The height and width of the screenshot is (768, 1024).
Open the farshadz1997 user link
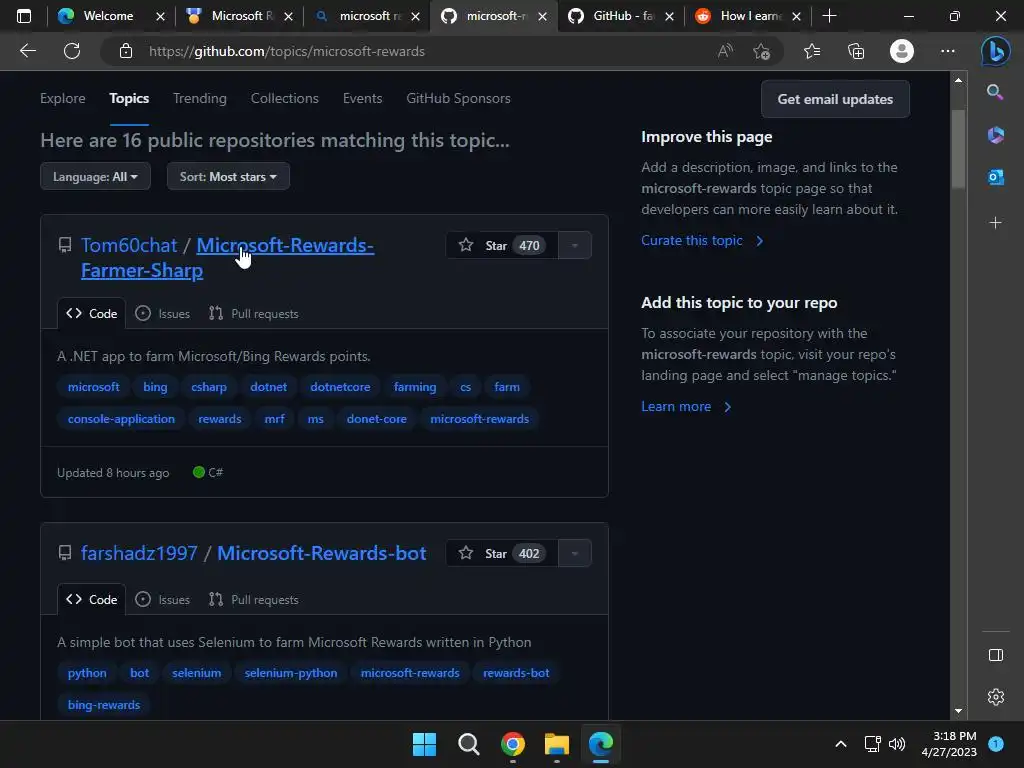click(139, 554)
